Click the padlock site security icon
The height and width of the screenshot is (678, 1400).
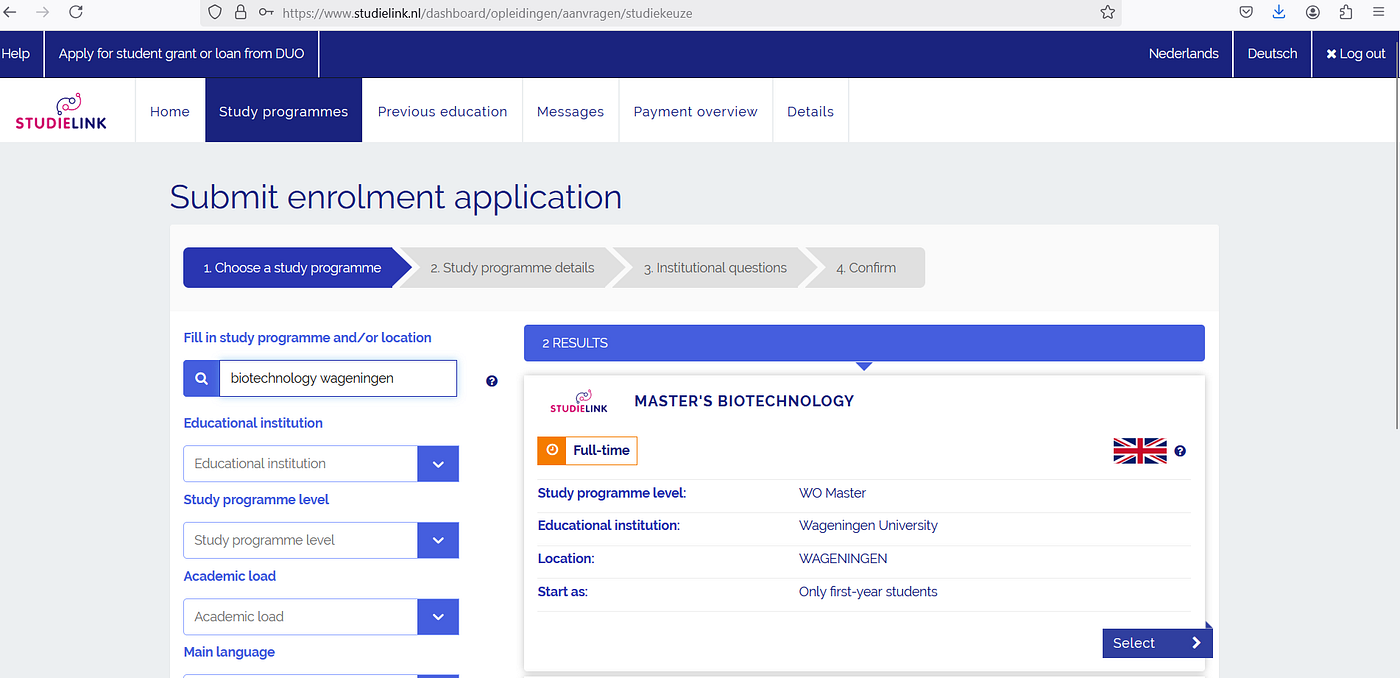240,12
